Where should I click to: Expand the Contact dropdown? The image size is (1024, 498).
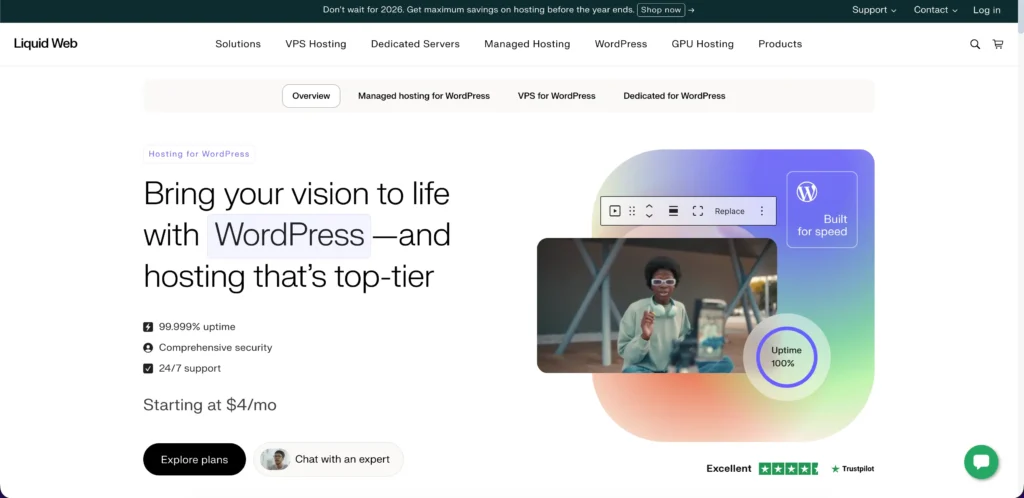pos(935,10)
